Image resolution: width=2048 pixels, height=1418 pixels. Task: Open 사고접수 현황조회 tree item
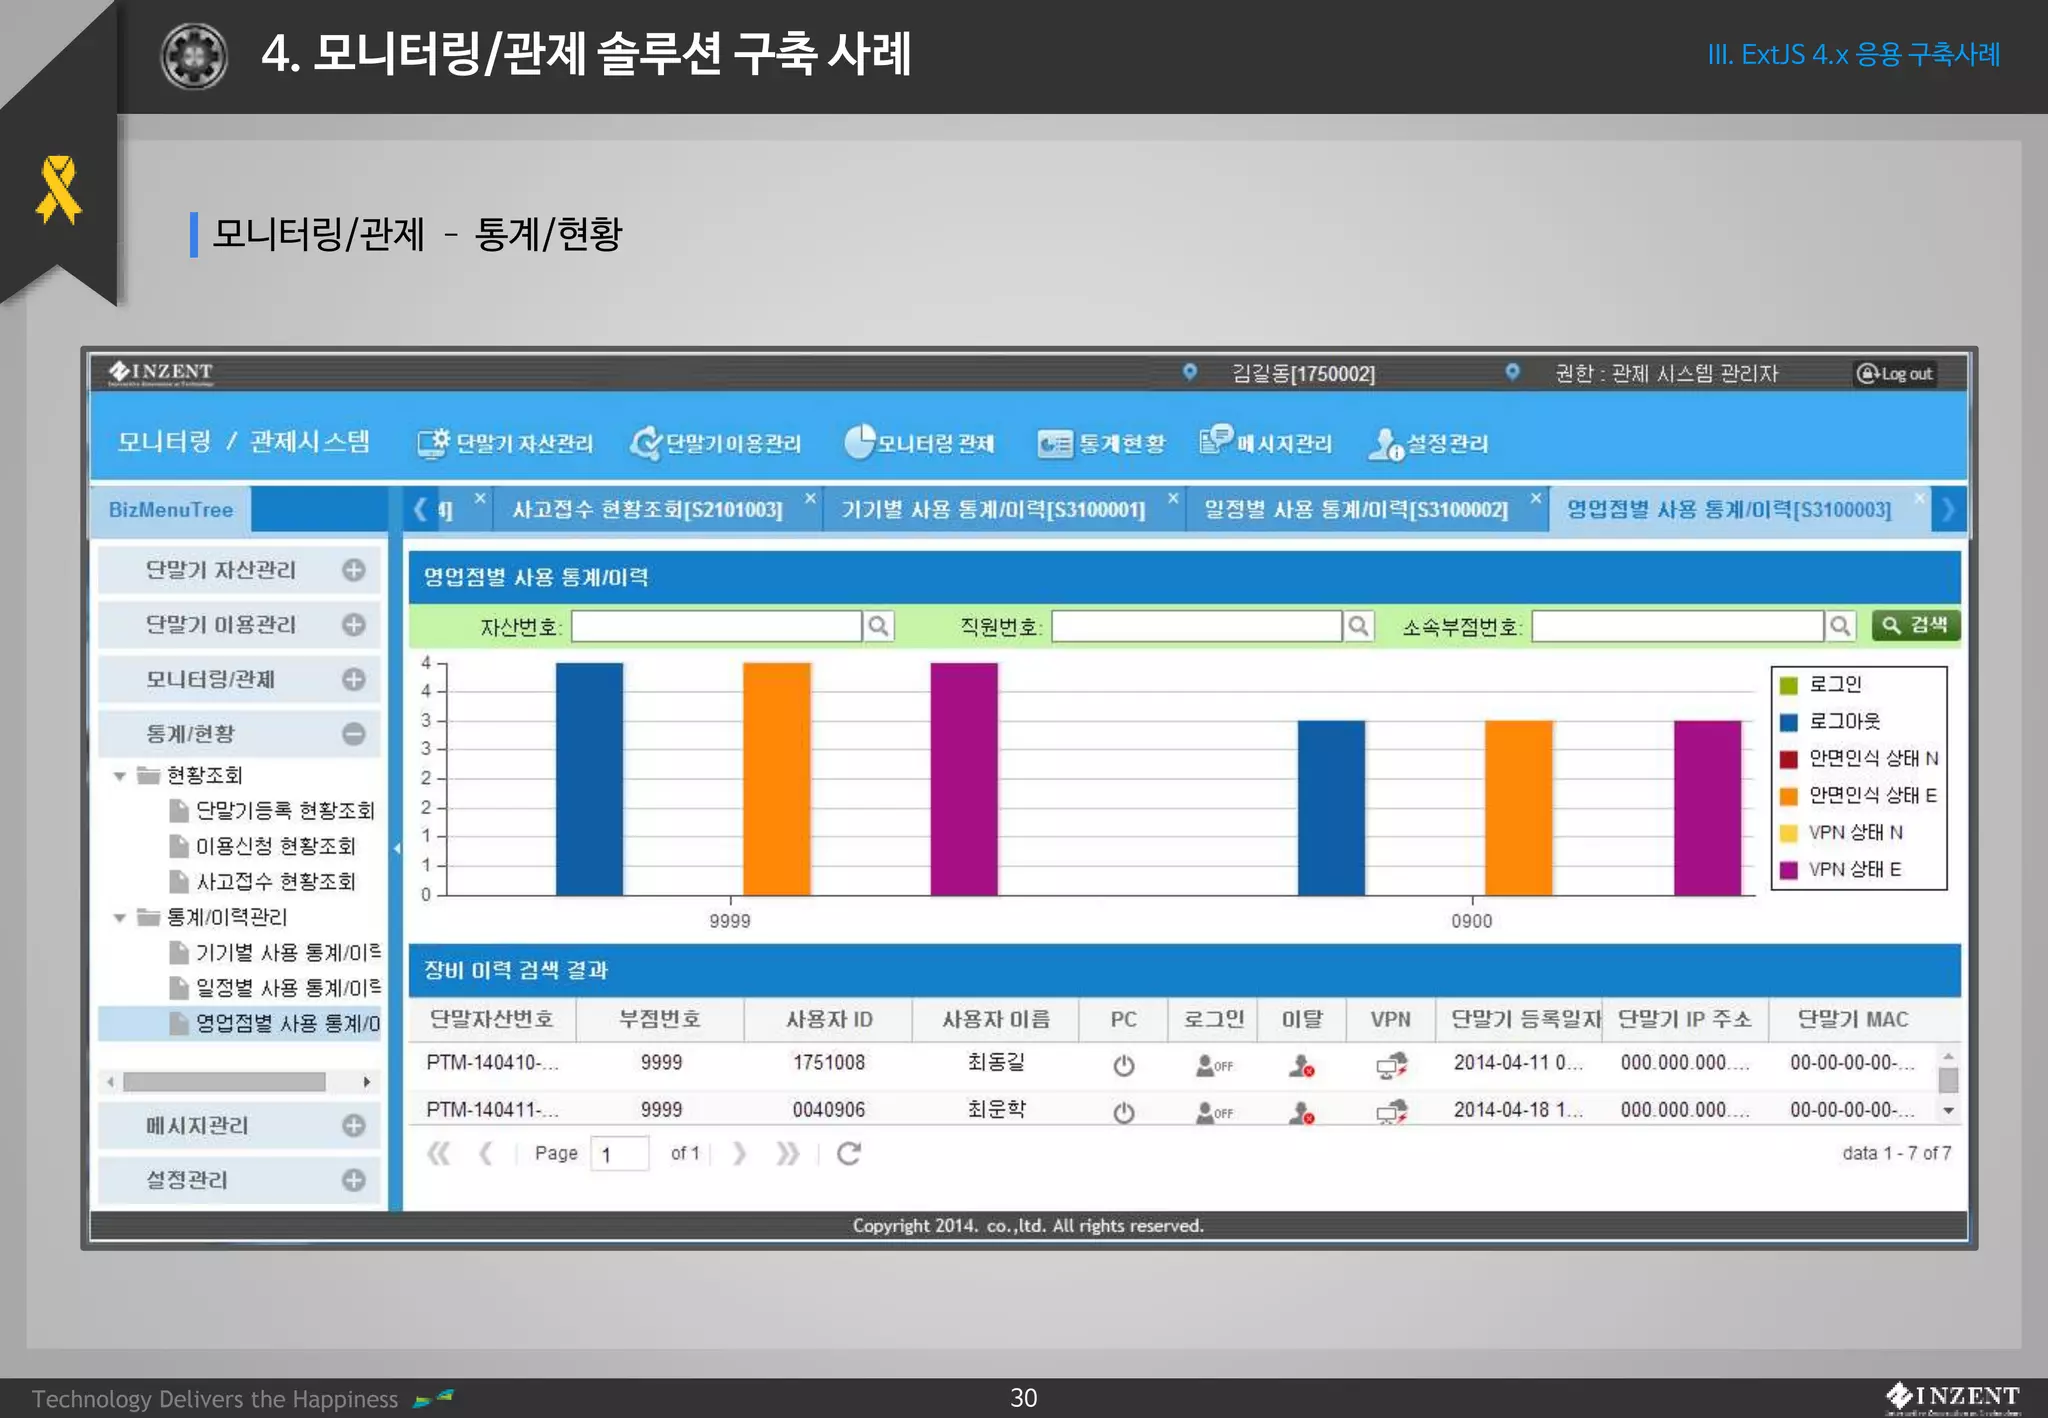[x=275, y=882]
